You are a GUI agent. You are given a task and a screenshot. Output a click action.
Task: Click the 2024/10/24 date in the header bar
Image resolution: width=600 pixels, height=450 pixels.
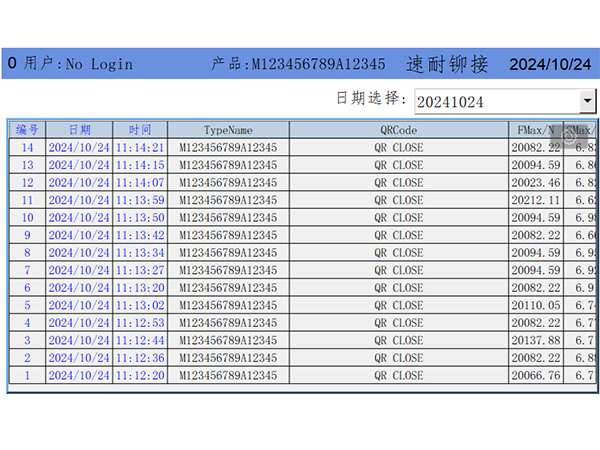point(550,64)
